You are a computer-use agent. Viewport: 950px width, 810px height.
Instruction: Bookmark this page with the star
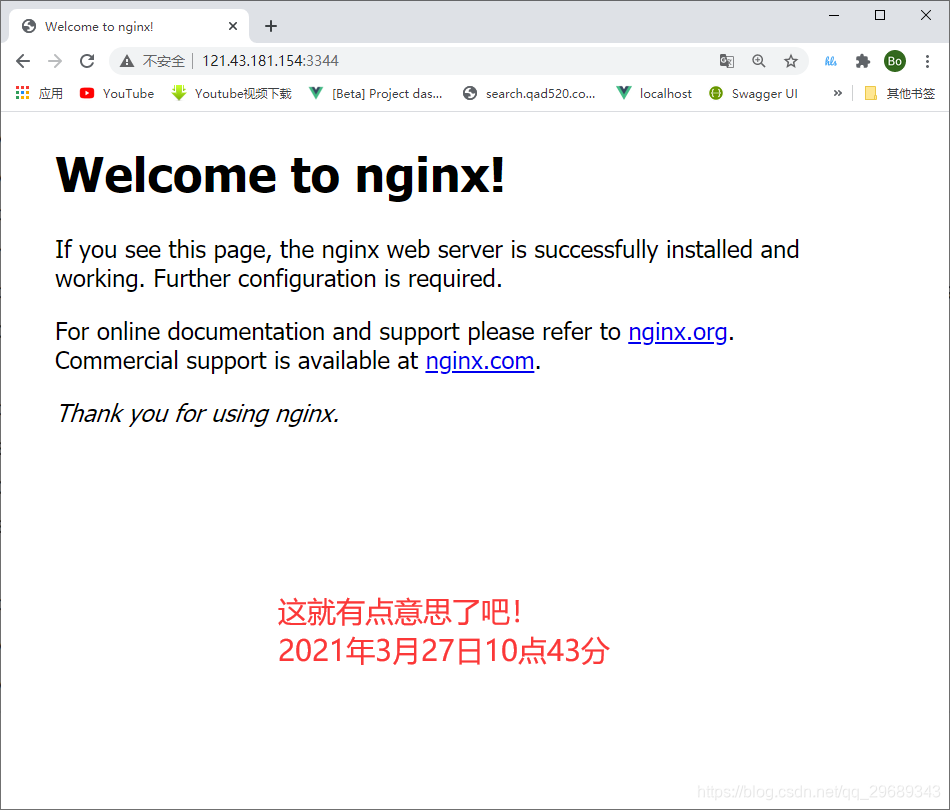point(791,61)
